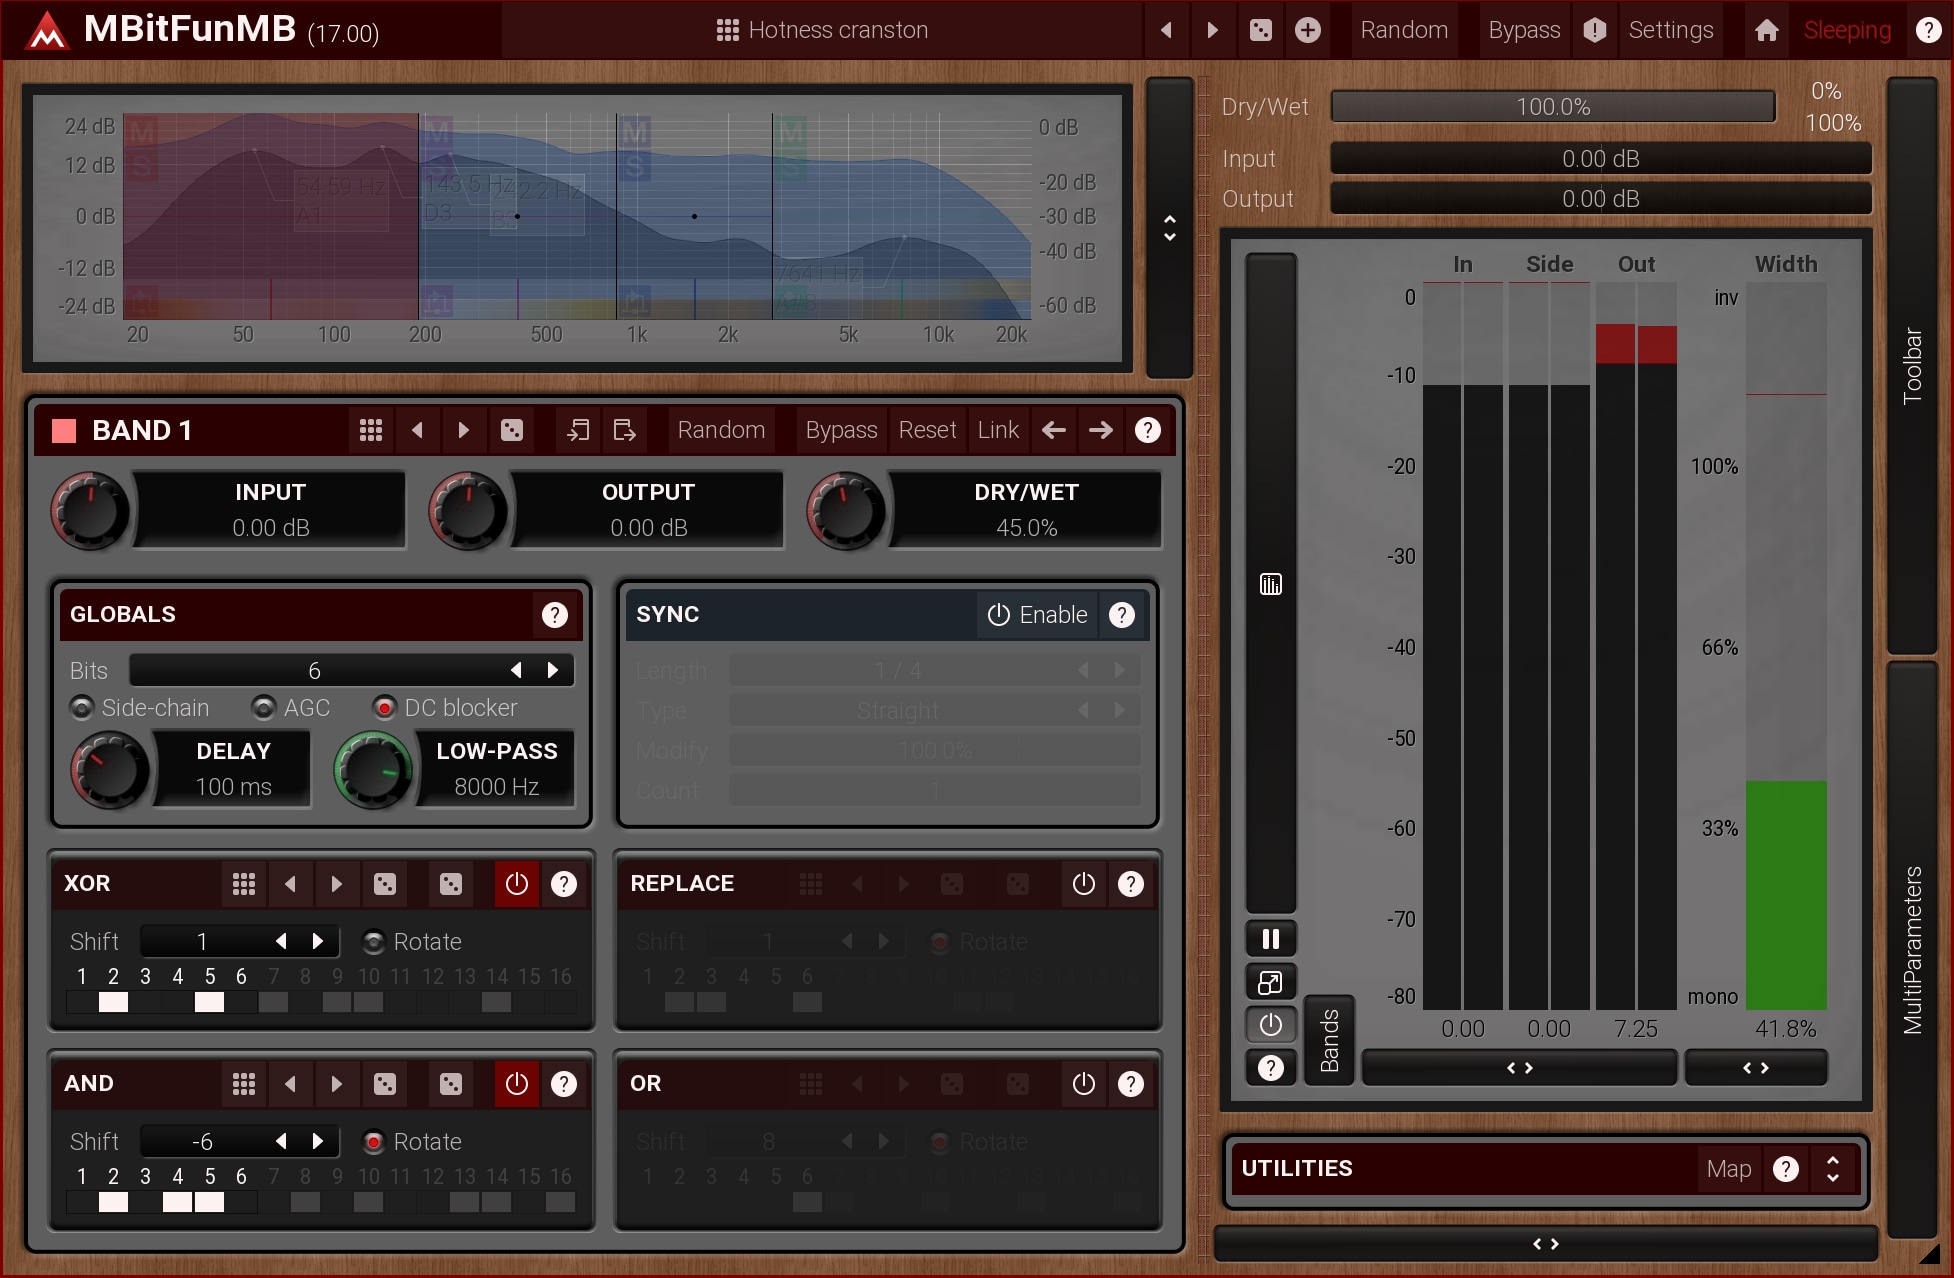Increase the Bits value with the right arrow
The width and height of the screenshot is (1954, 1278).
click(x=553, y=670)
